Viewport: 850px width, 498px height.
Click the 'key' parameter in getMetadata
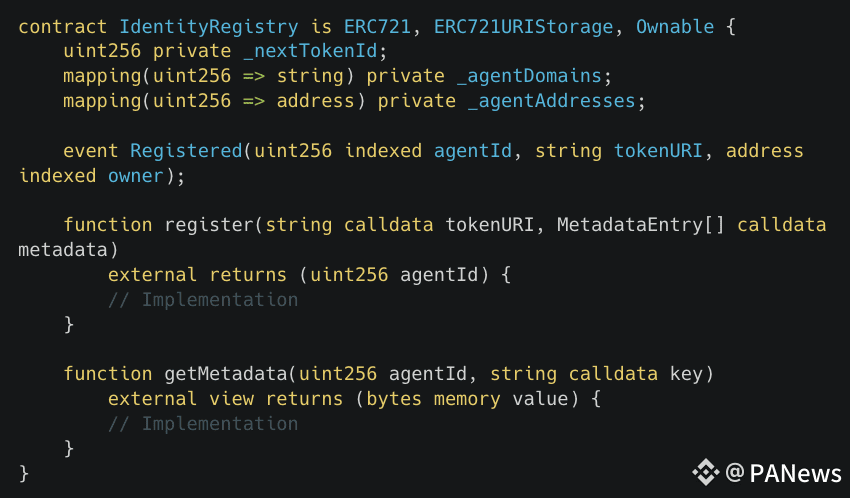point(686,374)
